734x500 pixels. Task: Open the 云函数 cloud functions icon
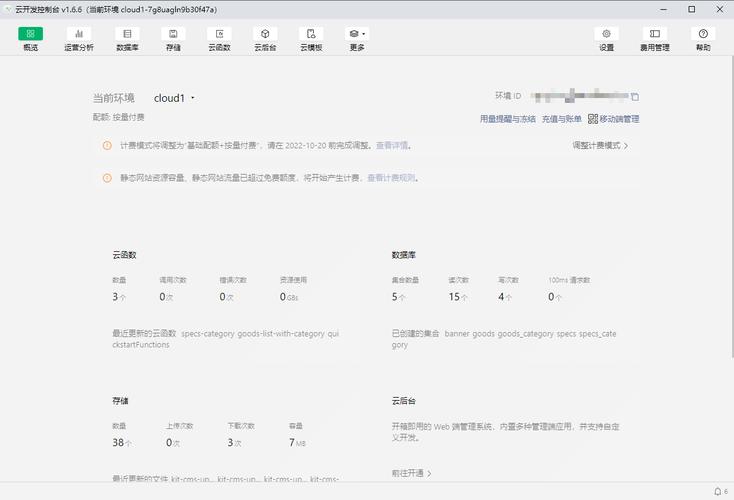pos(219,34)
